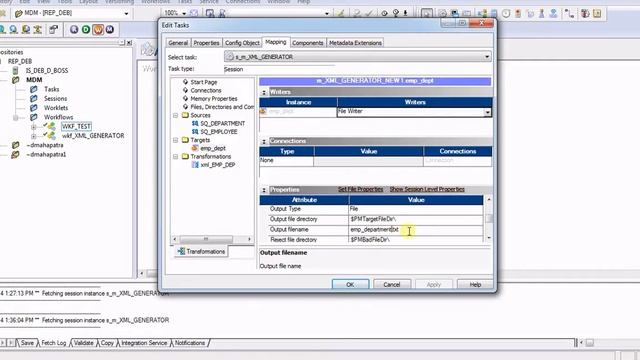
Task: Edit the Output filename value field
Action: click(x=416, y=230)
